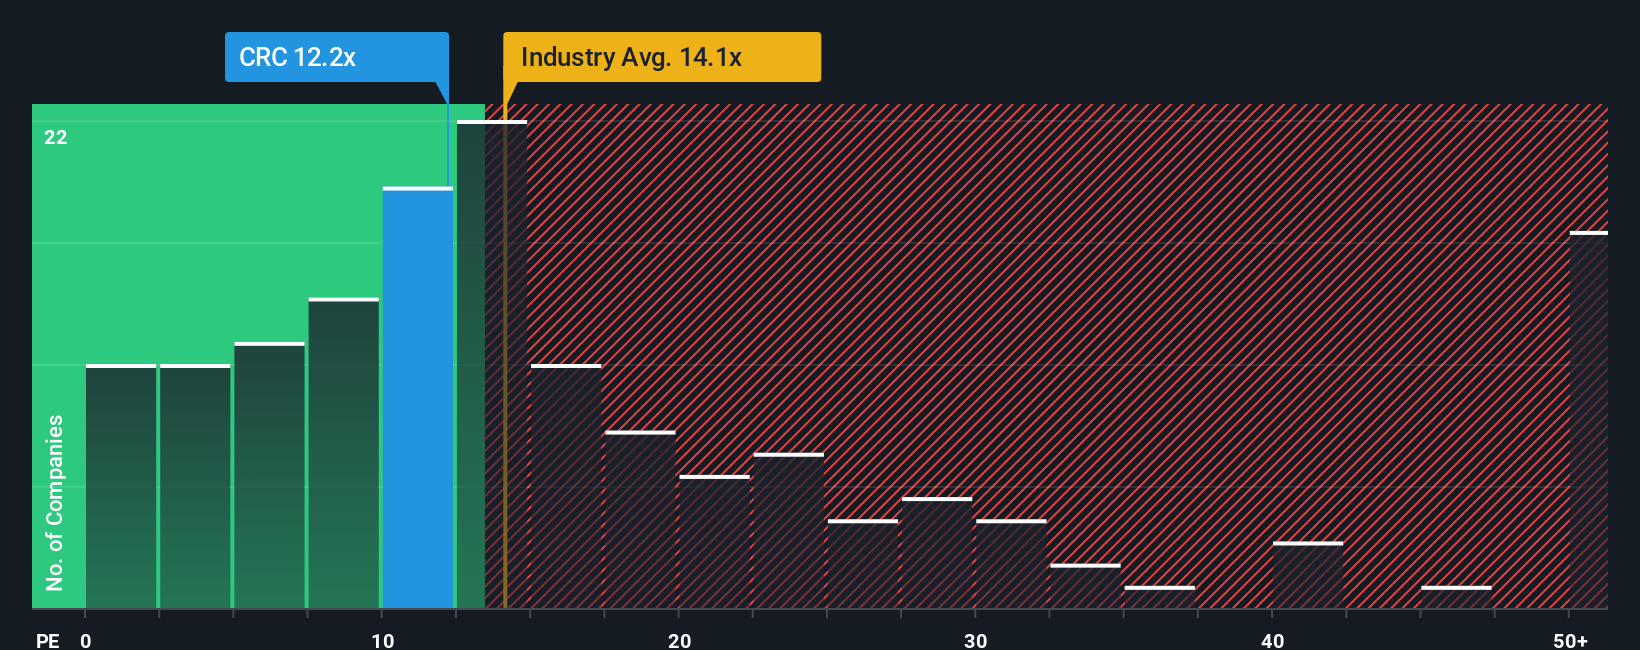
Task: Click the bar starting at PE 15
Action: pyautogui.click(x=566, y=487)
